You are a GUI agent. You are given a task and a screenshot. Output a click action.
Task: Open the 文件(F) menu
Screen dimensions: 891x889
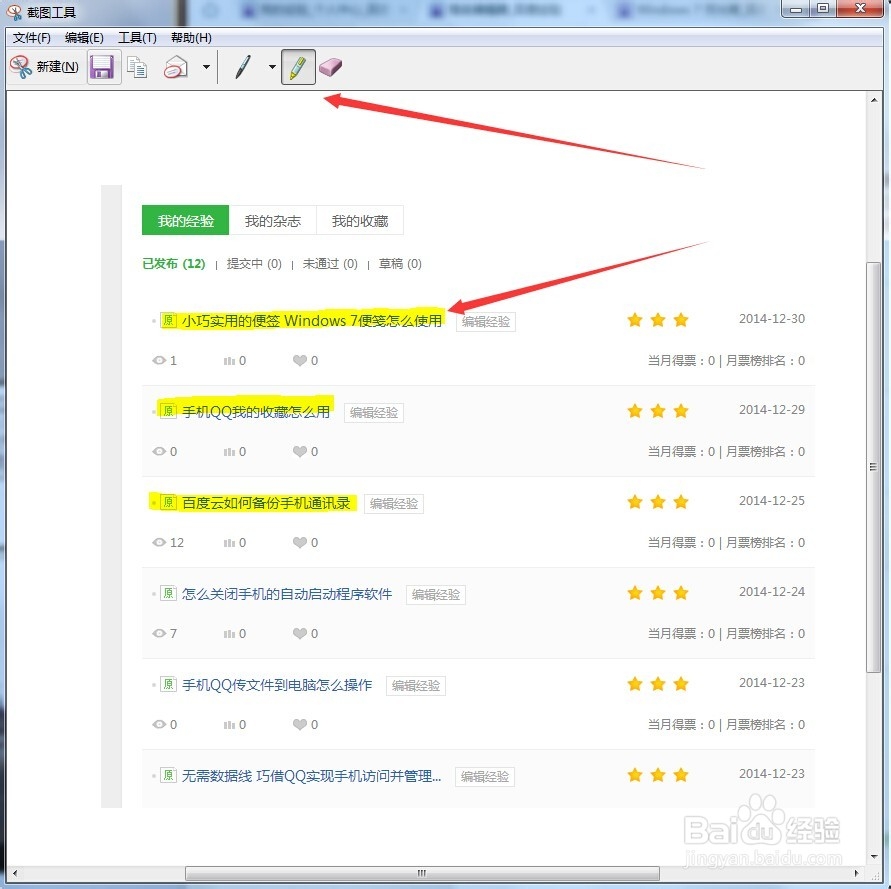32,38
